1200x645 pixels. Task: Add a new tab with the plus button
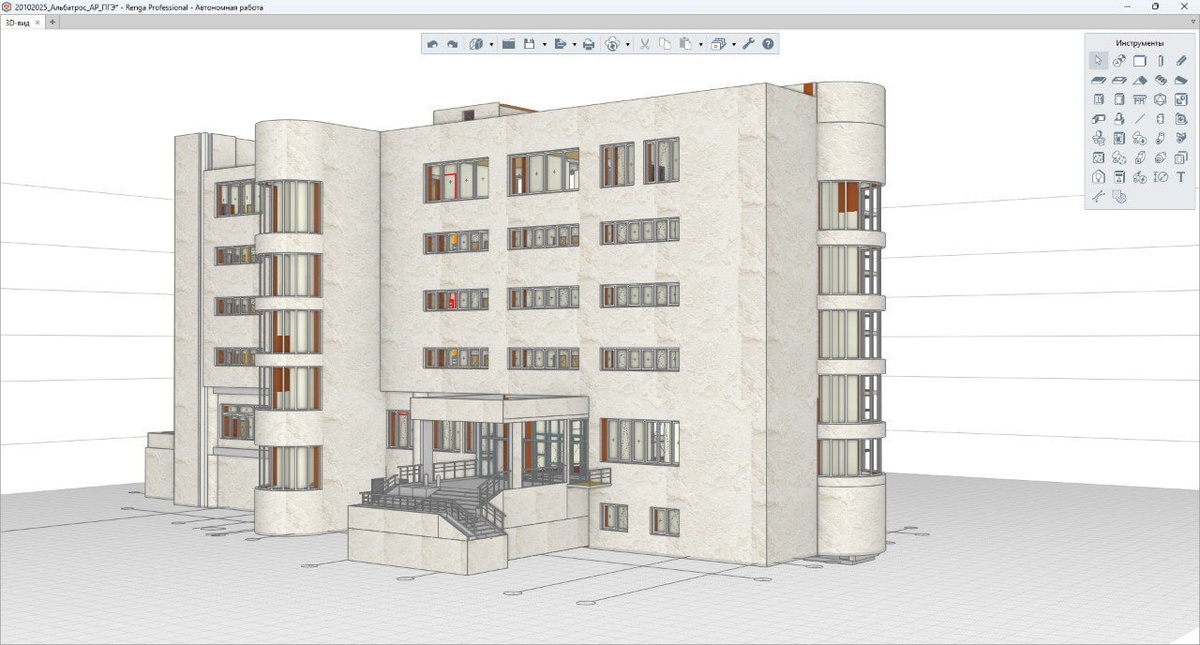click(x=53, y=22)
